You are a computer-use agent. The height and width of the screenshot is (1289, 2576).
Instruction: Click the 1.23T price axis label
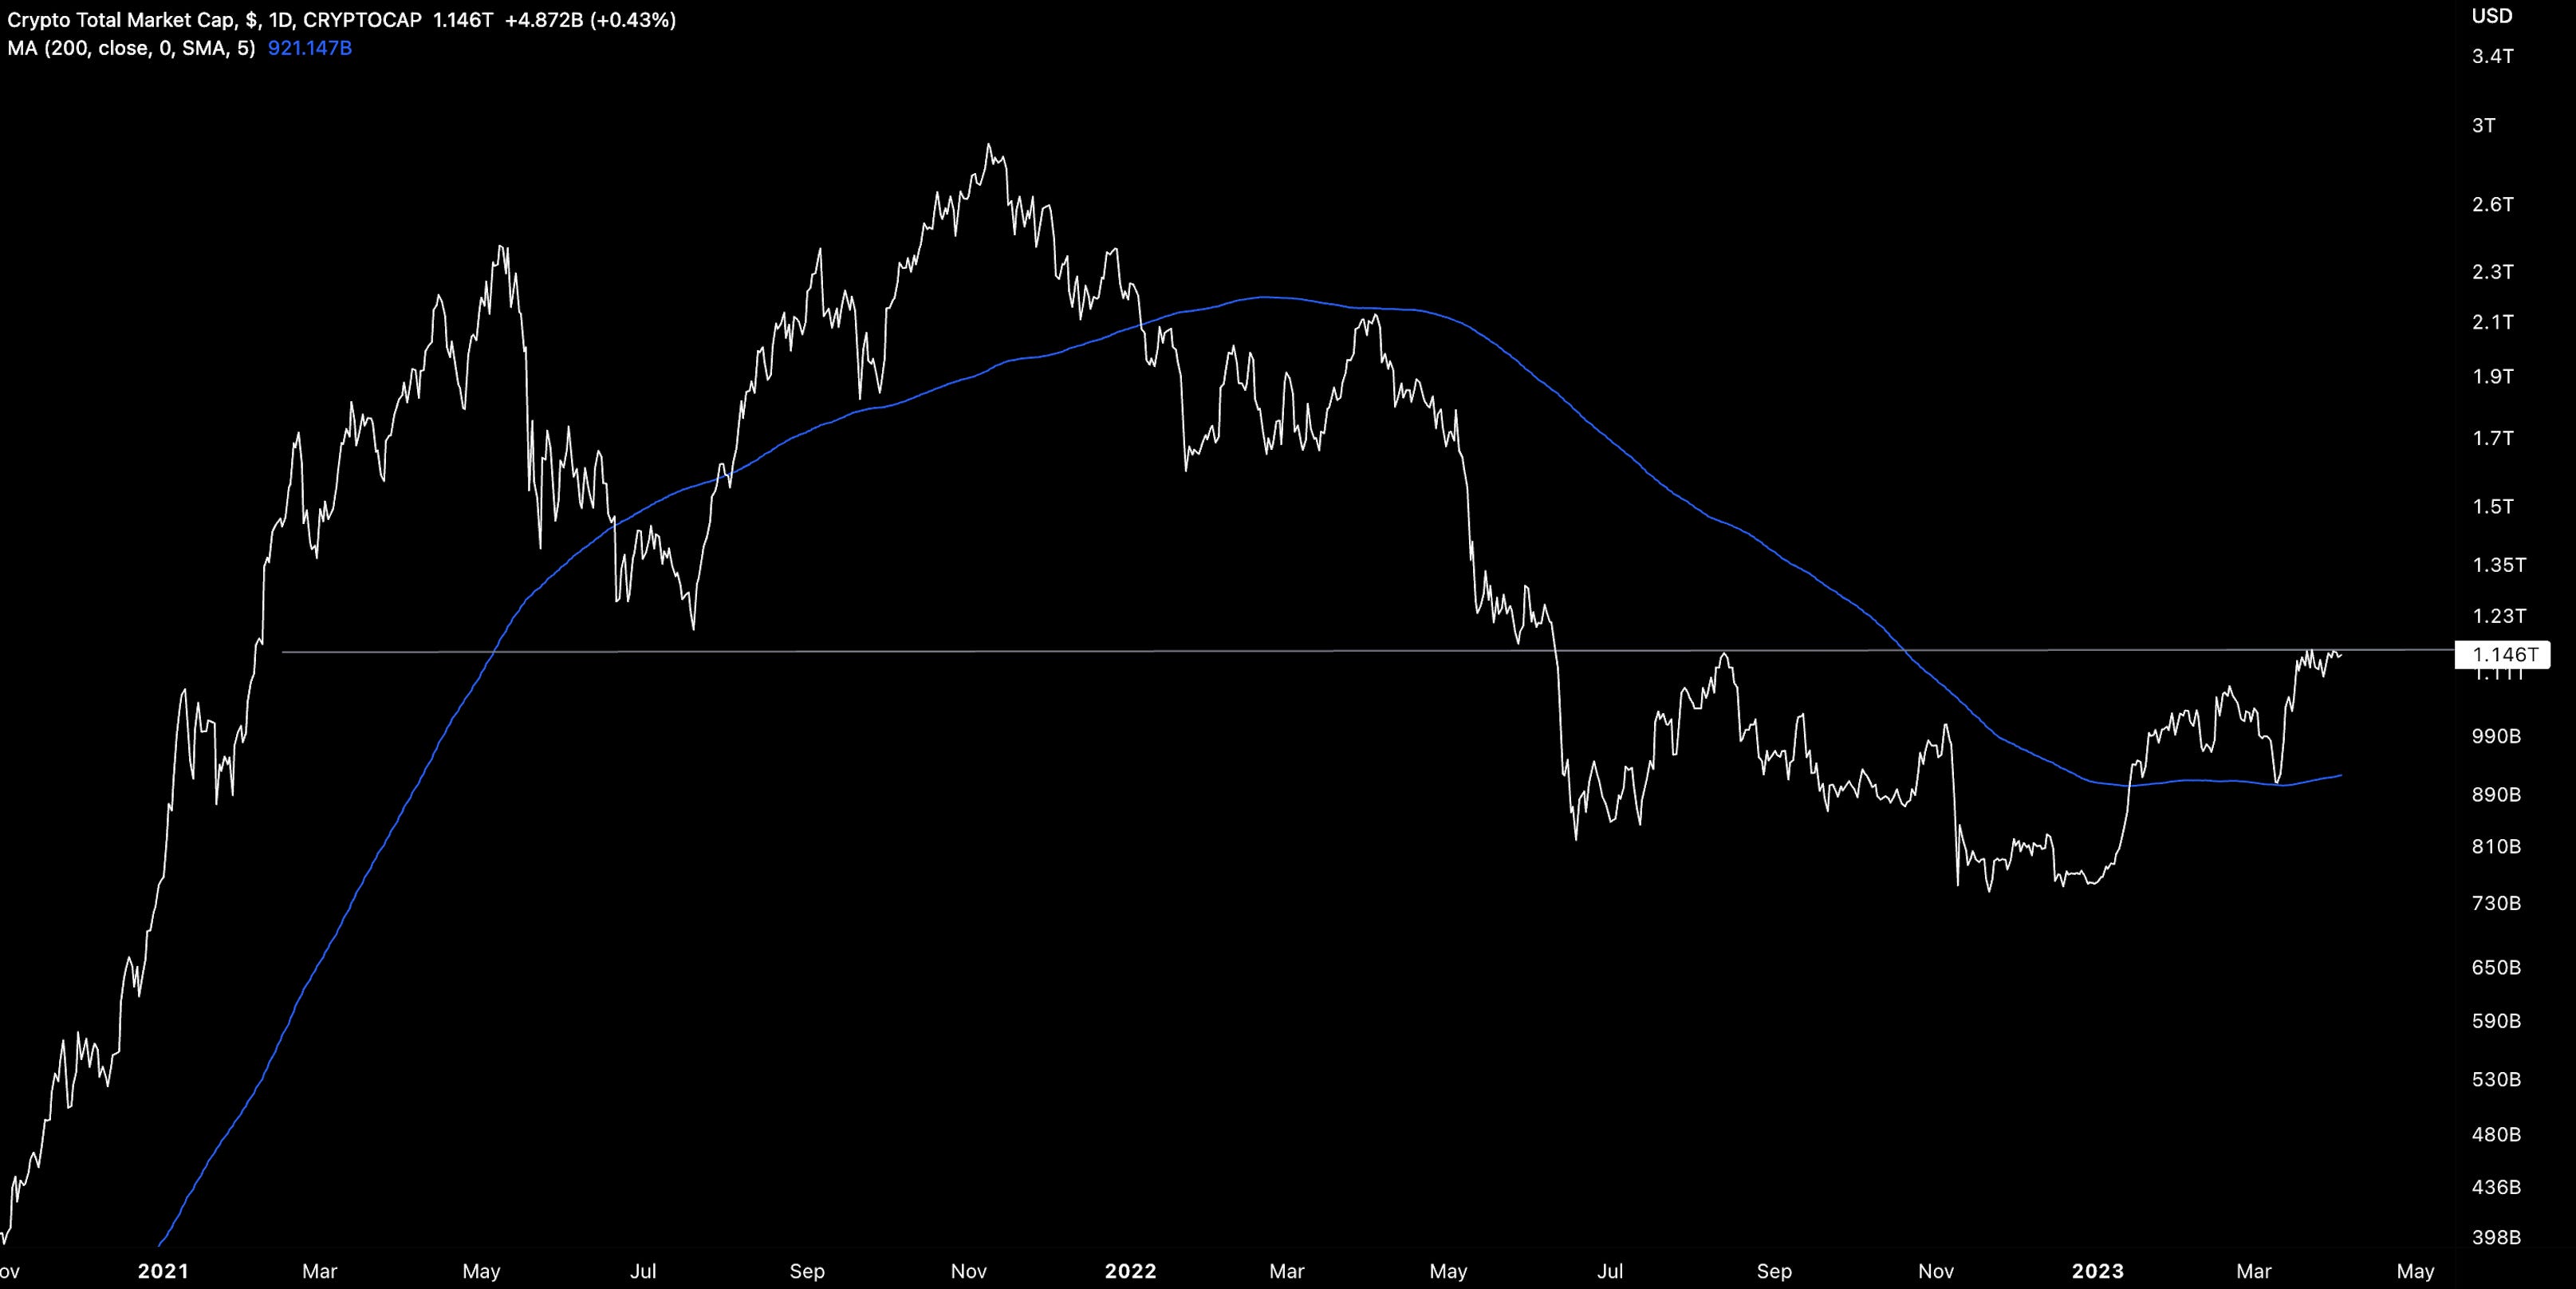[2499, 616]
